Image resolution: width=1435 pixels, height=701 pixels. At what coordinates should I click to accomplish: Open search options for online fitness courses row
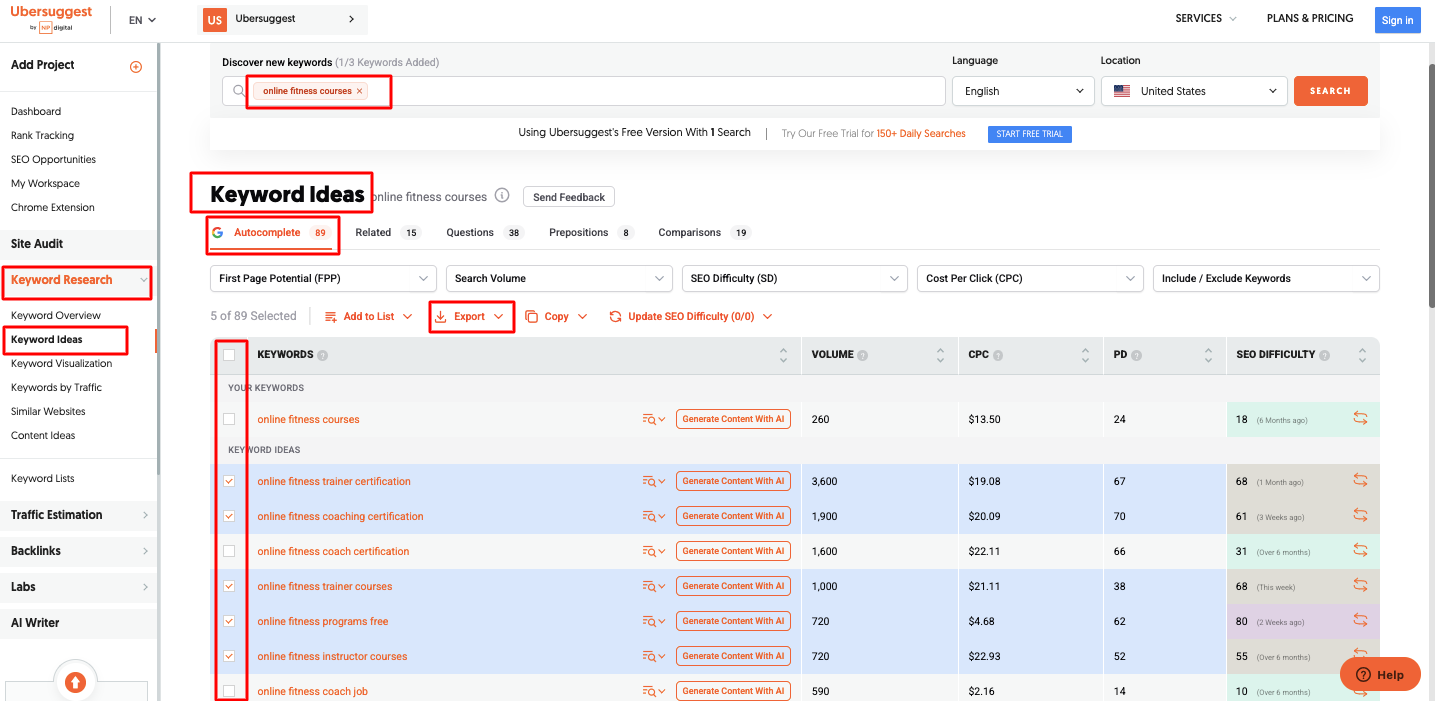pos(654,420)
